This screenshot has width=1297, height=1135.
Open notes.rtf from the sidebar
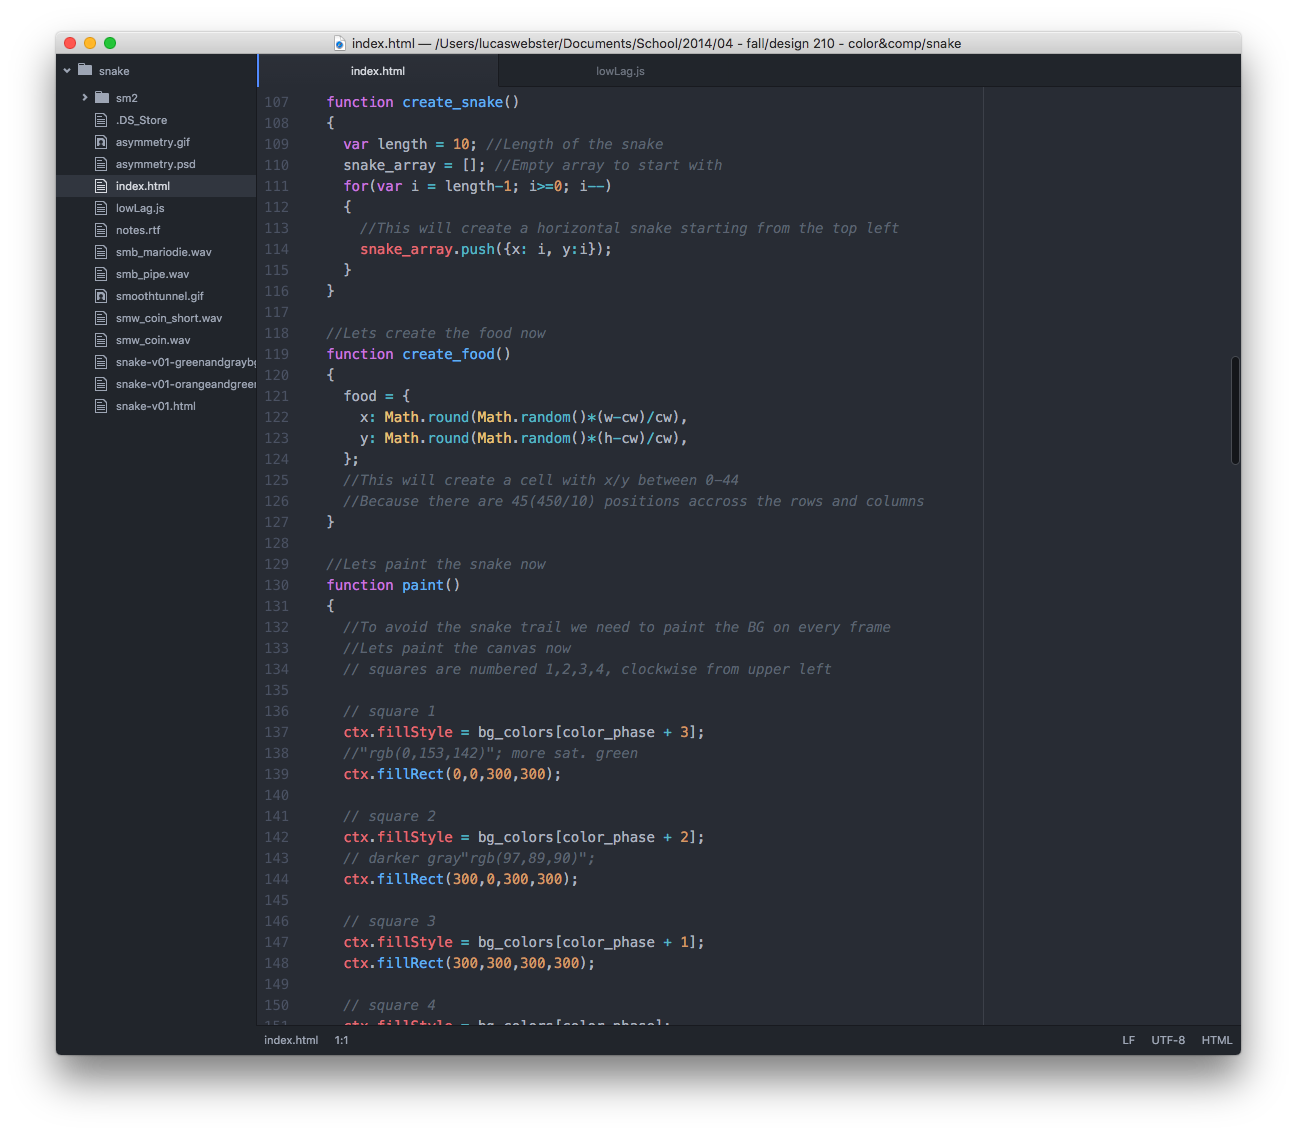pyautogui.click(x=138, y=230)
